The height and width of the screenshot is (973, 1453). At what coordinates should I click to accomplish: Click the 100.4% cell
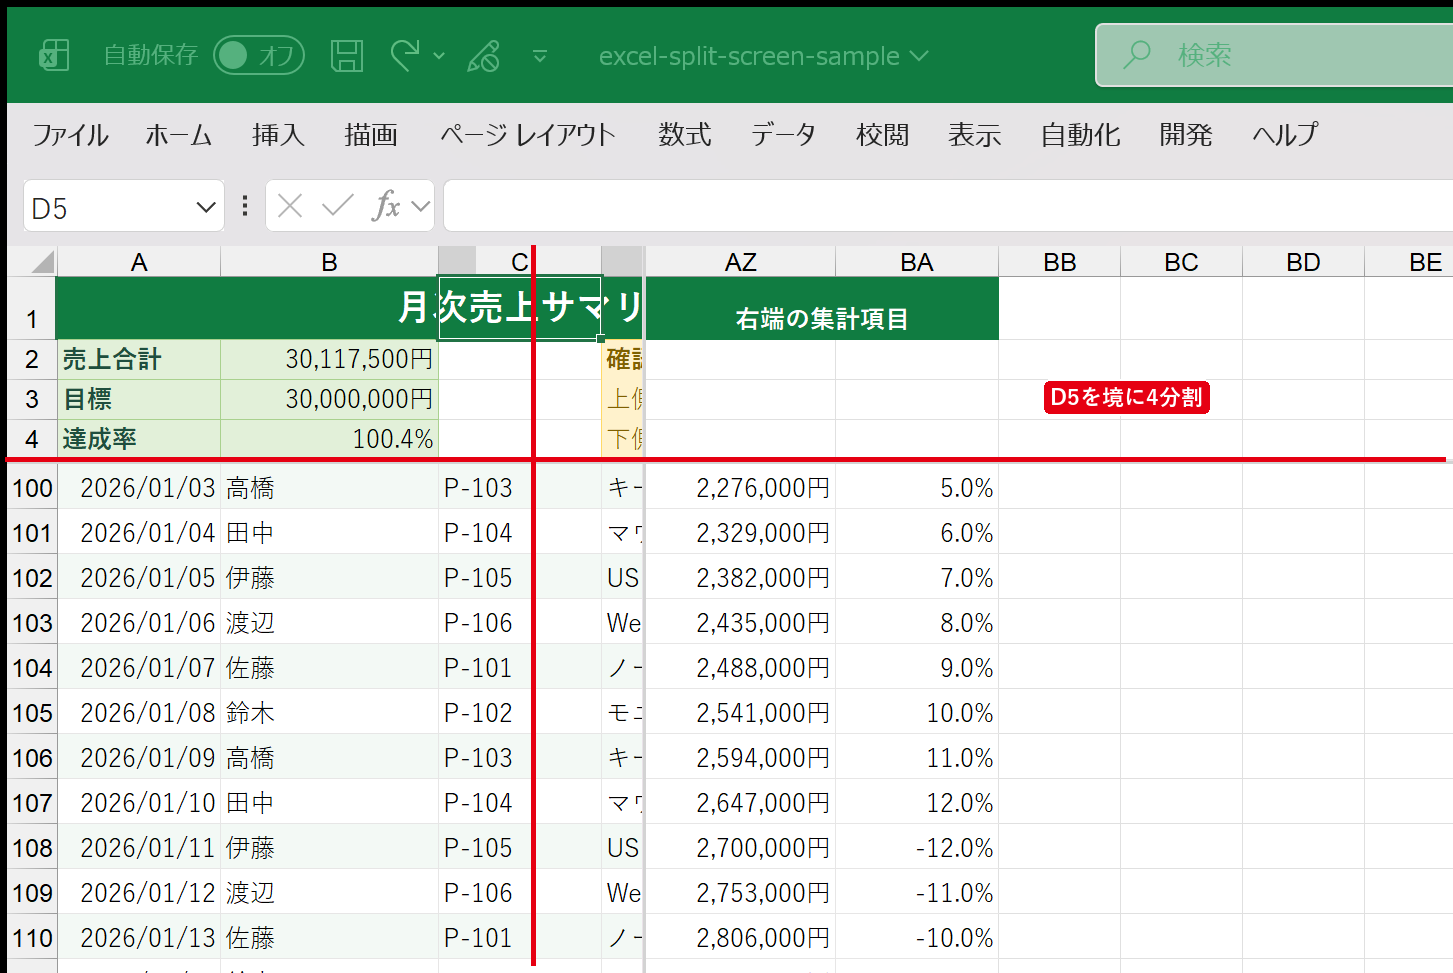[x=330, y=439]
